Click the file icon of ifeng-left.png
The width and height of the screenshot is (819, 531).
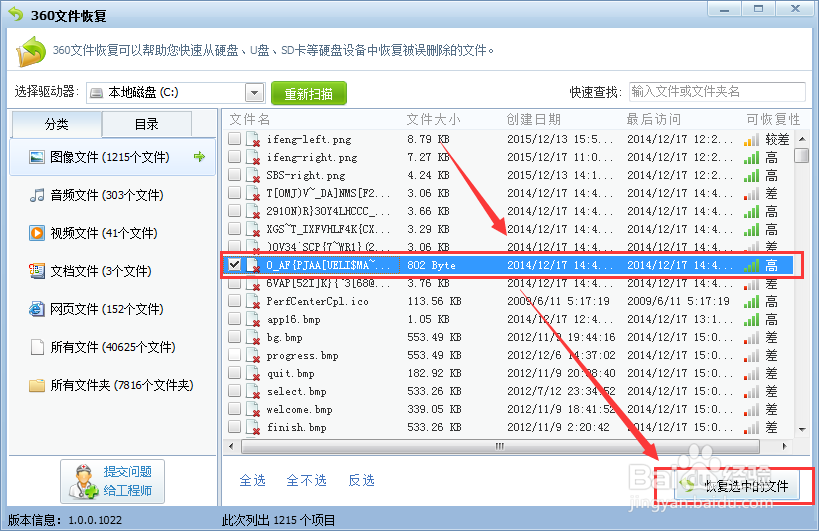coord(253,139)
